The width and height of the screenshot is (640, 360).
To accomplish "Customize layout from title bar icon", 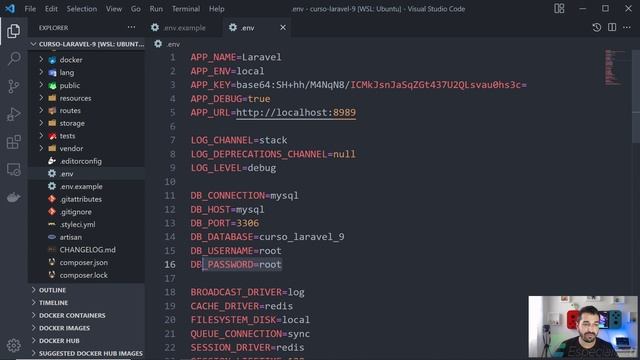I will 559,9.
